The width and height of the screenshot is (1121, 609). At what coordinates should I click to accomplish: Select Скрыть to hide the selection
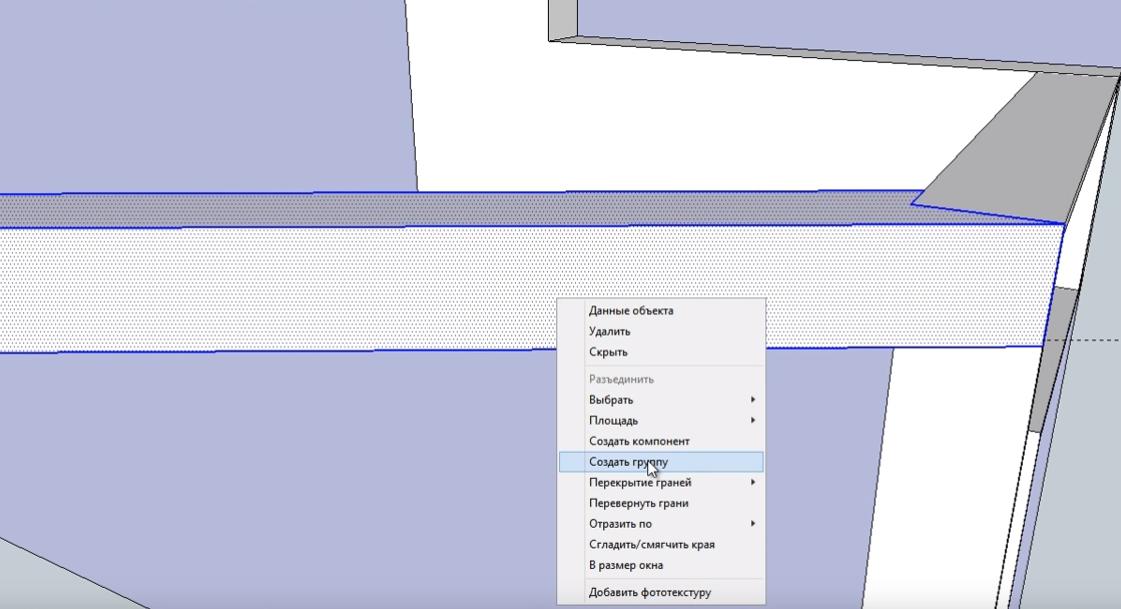[608, 353]
